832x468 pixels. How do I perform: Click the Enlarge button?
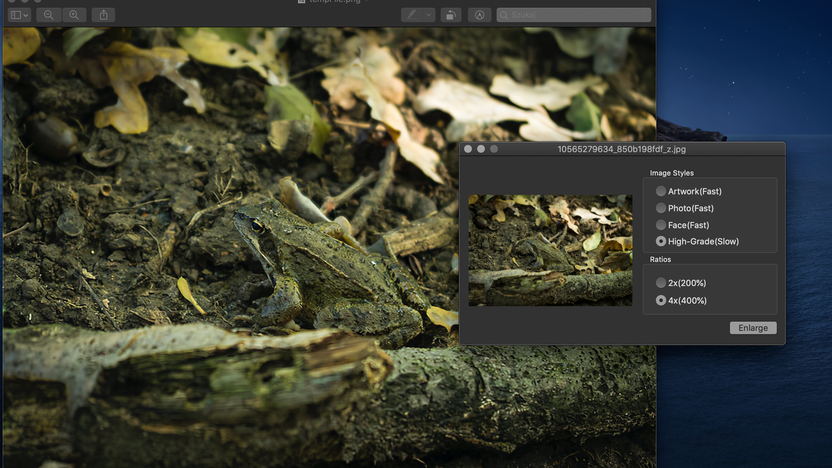pyautogui.click(x=753, y=328)
